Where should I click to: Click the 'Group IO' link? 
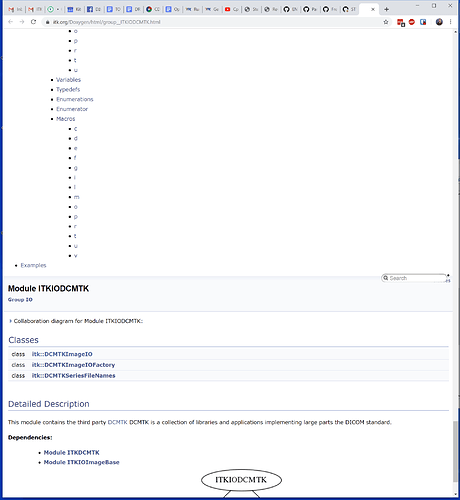pyautogui.click(x=20, y=300)
